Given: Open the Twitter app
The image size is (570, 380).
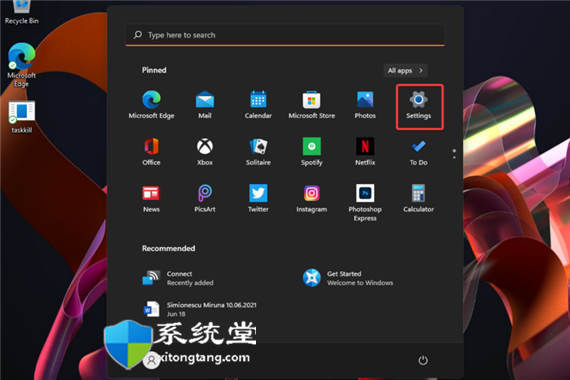Looking at the screenshot, I should click(258, 199).
